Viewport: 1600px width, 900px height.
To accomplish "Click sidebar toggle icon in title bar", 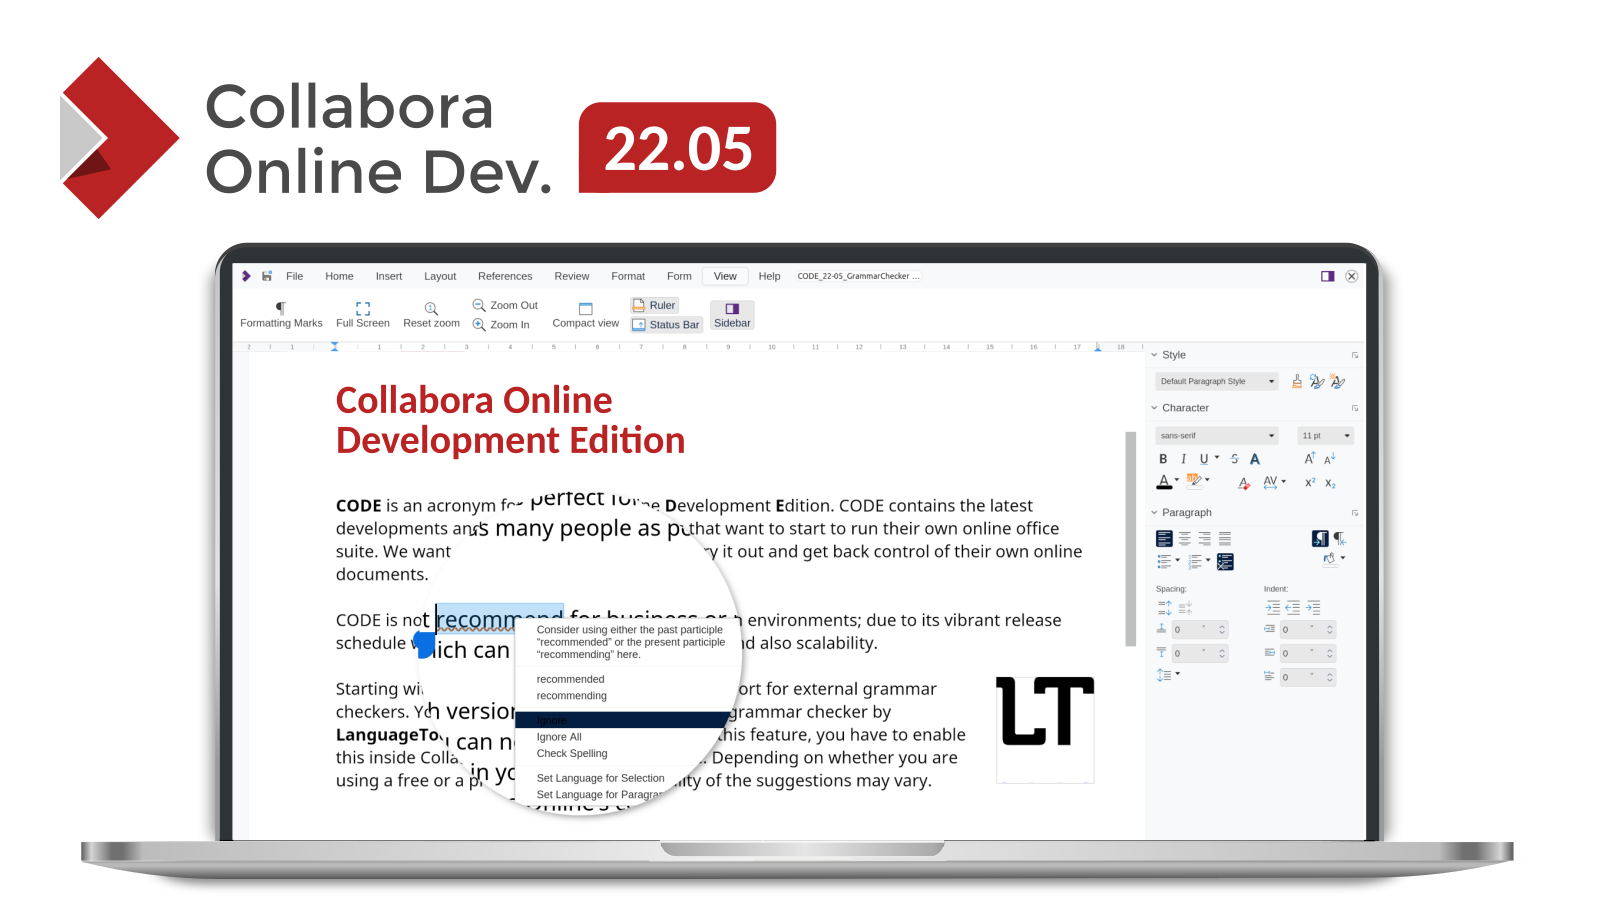I will [x=1327, y=276].
